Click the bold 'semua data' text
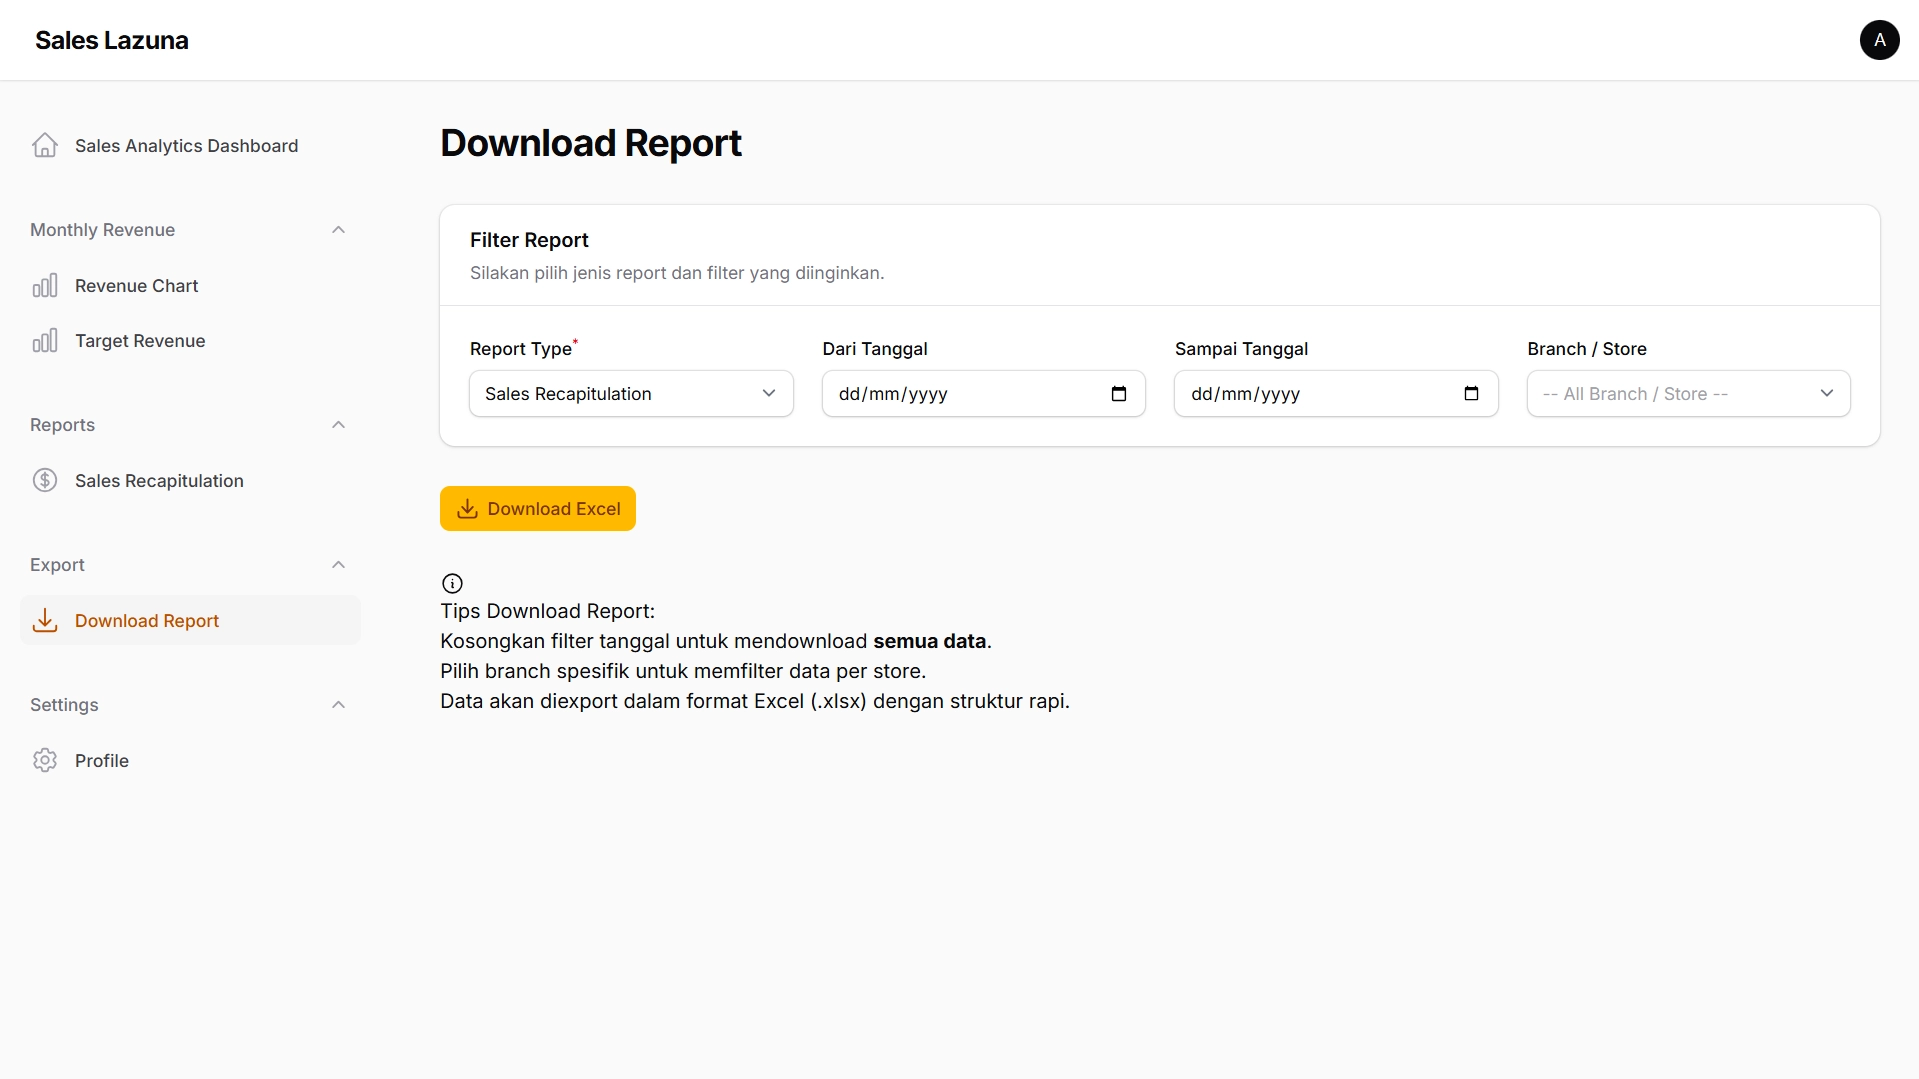The height and width of the screenshot is (1079, 1919). 929,641
